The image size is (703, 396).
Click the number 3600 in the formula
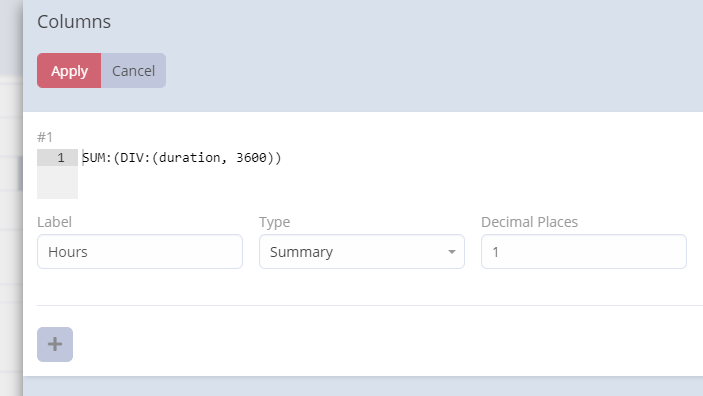pos(252,157)
